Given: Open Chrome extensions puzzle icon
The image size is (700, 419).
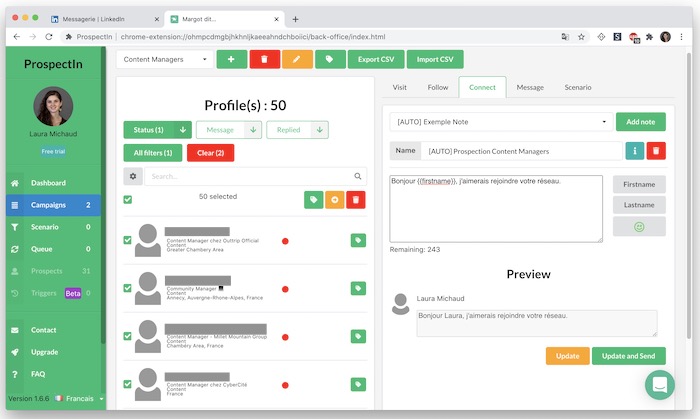Looking at the screenshot, I should (650, 37).
